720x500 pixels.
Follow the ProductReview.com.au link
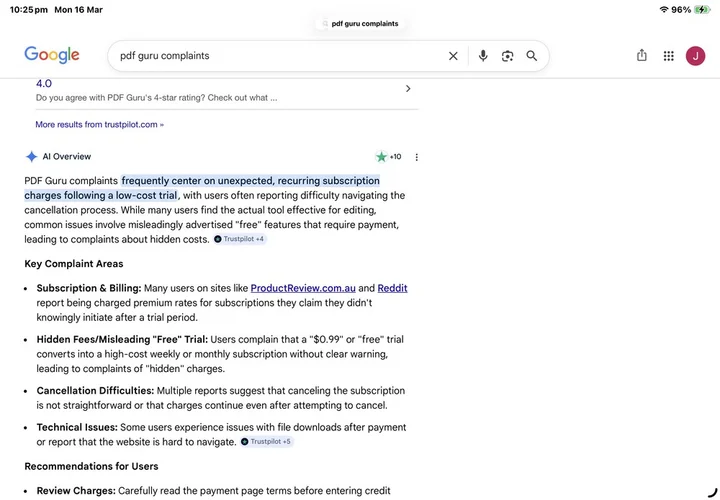point(303,288)
